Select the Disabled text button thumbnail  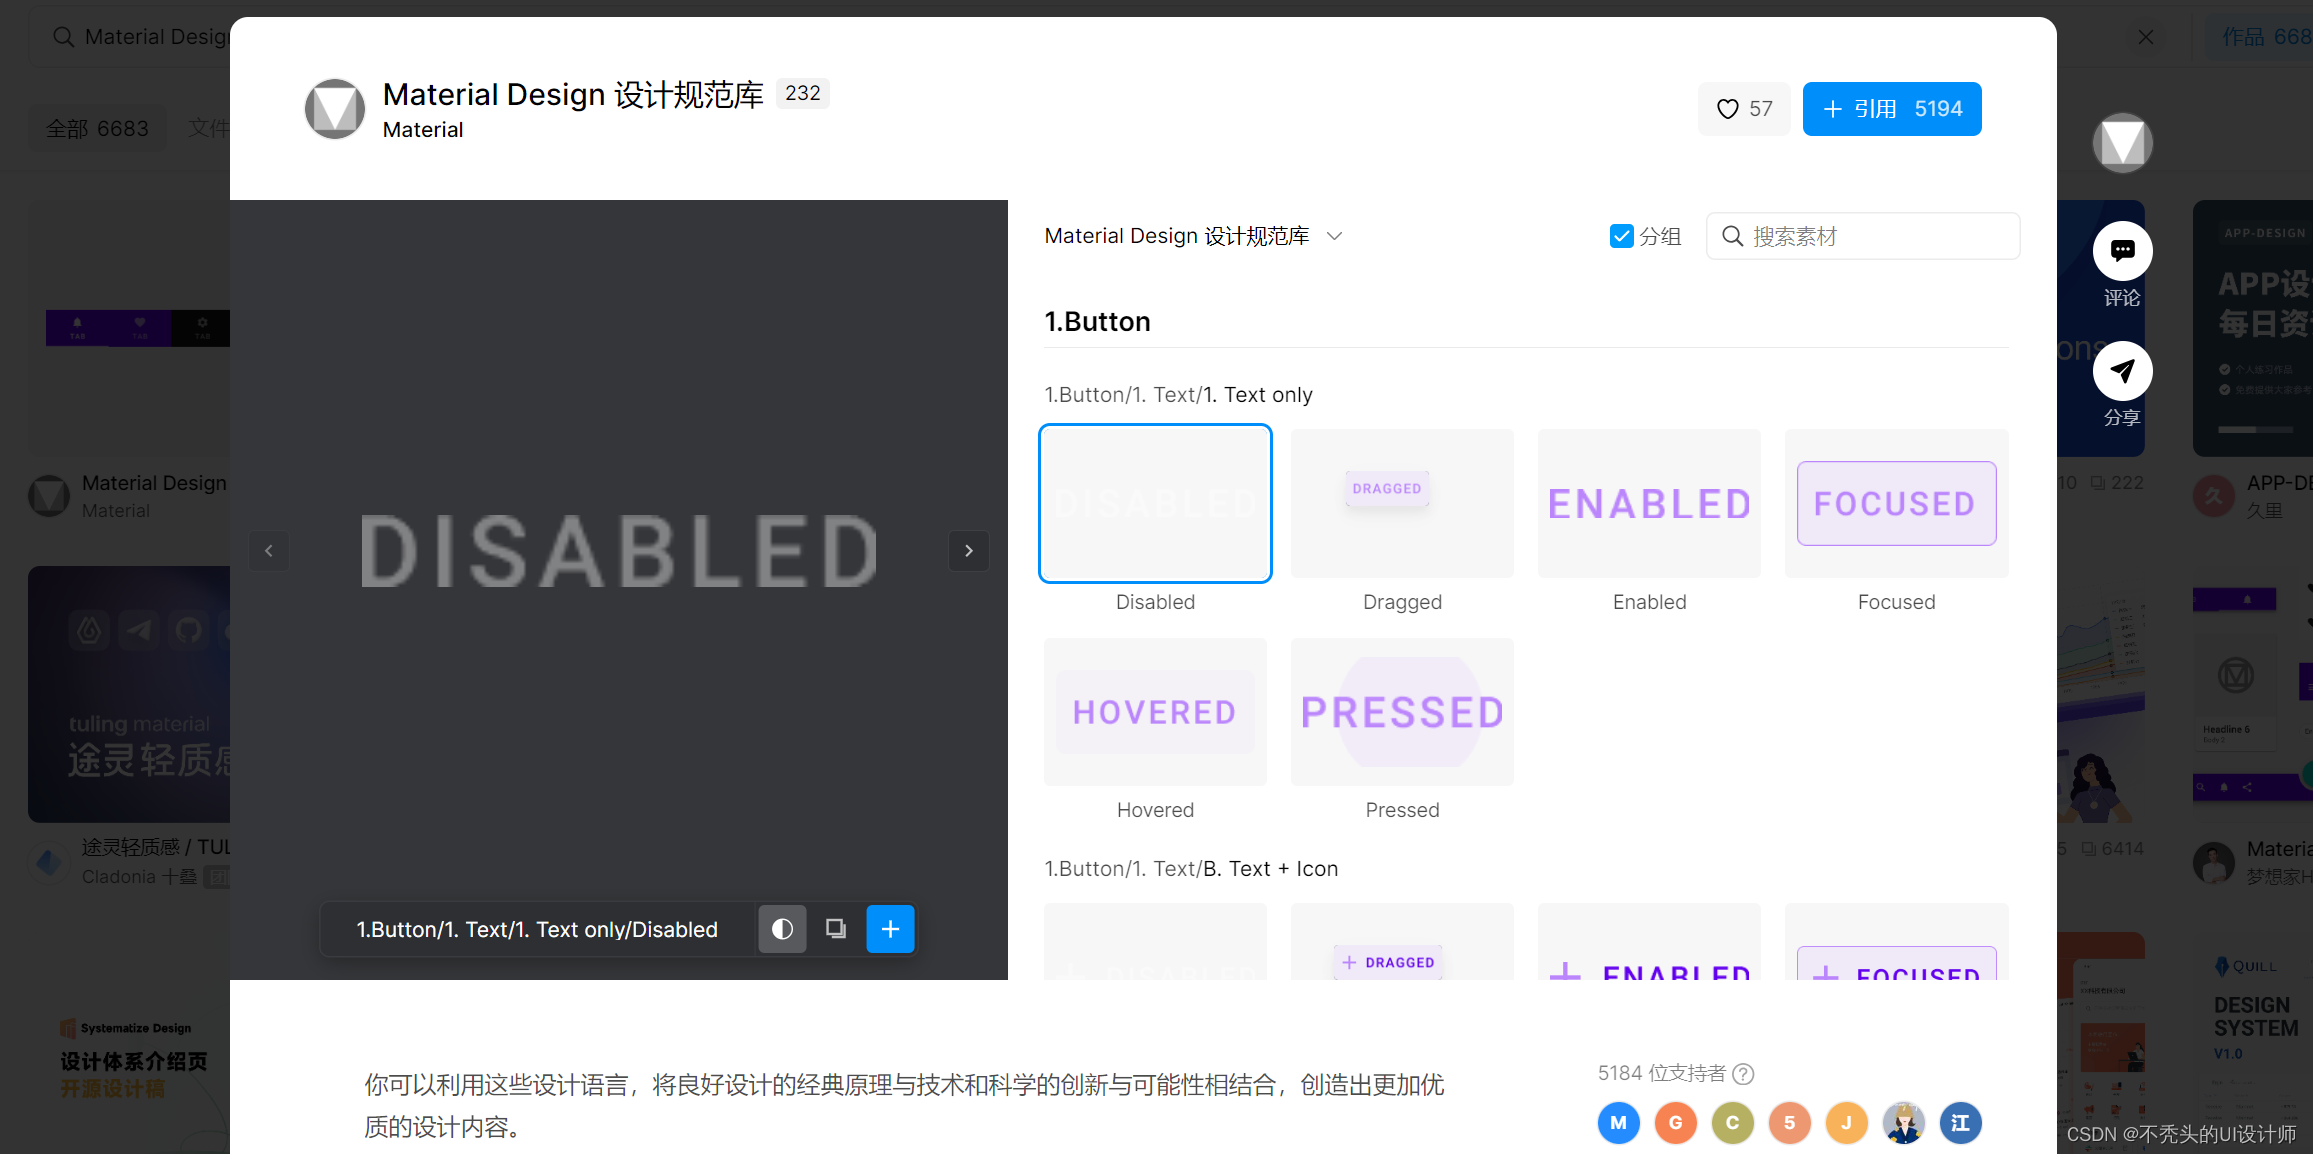1155,503
